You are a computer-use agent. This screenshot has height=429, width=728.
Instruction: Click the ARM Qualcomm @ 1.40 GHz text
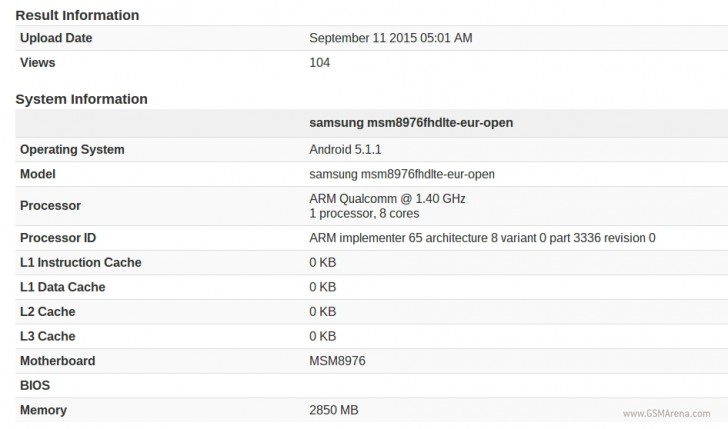tap(387, 198)
